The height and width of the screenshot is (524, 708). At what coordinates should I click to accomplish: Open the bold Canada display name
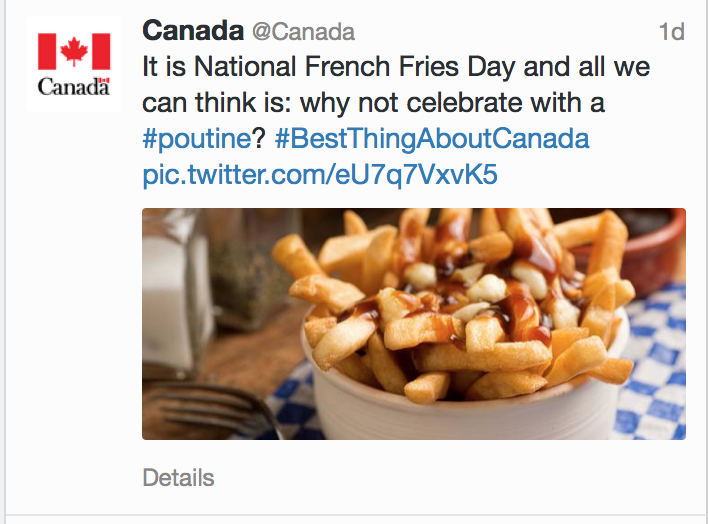point(192,32)
